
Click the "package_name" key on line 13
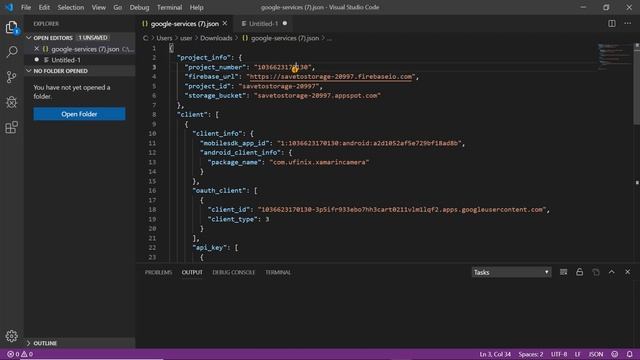pos(234,162)
